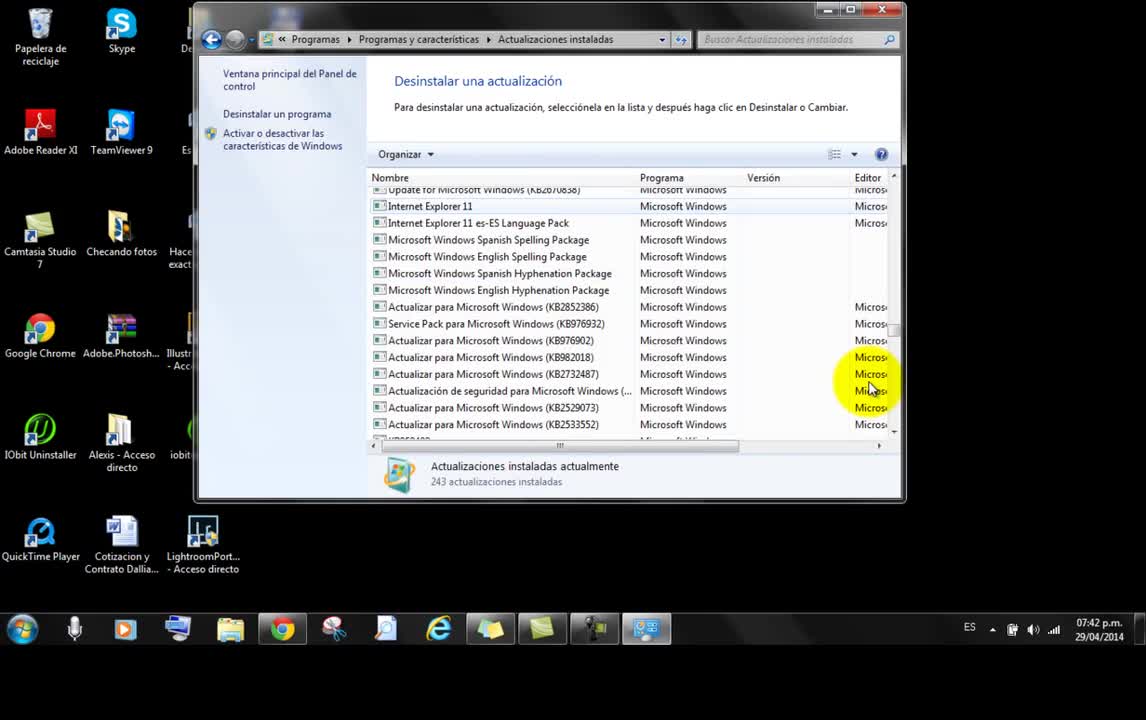Open the recent pages dropdown arrow
Image resolution: width=1146 pixels, height=720 pixels.
[251, 40]
